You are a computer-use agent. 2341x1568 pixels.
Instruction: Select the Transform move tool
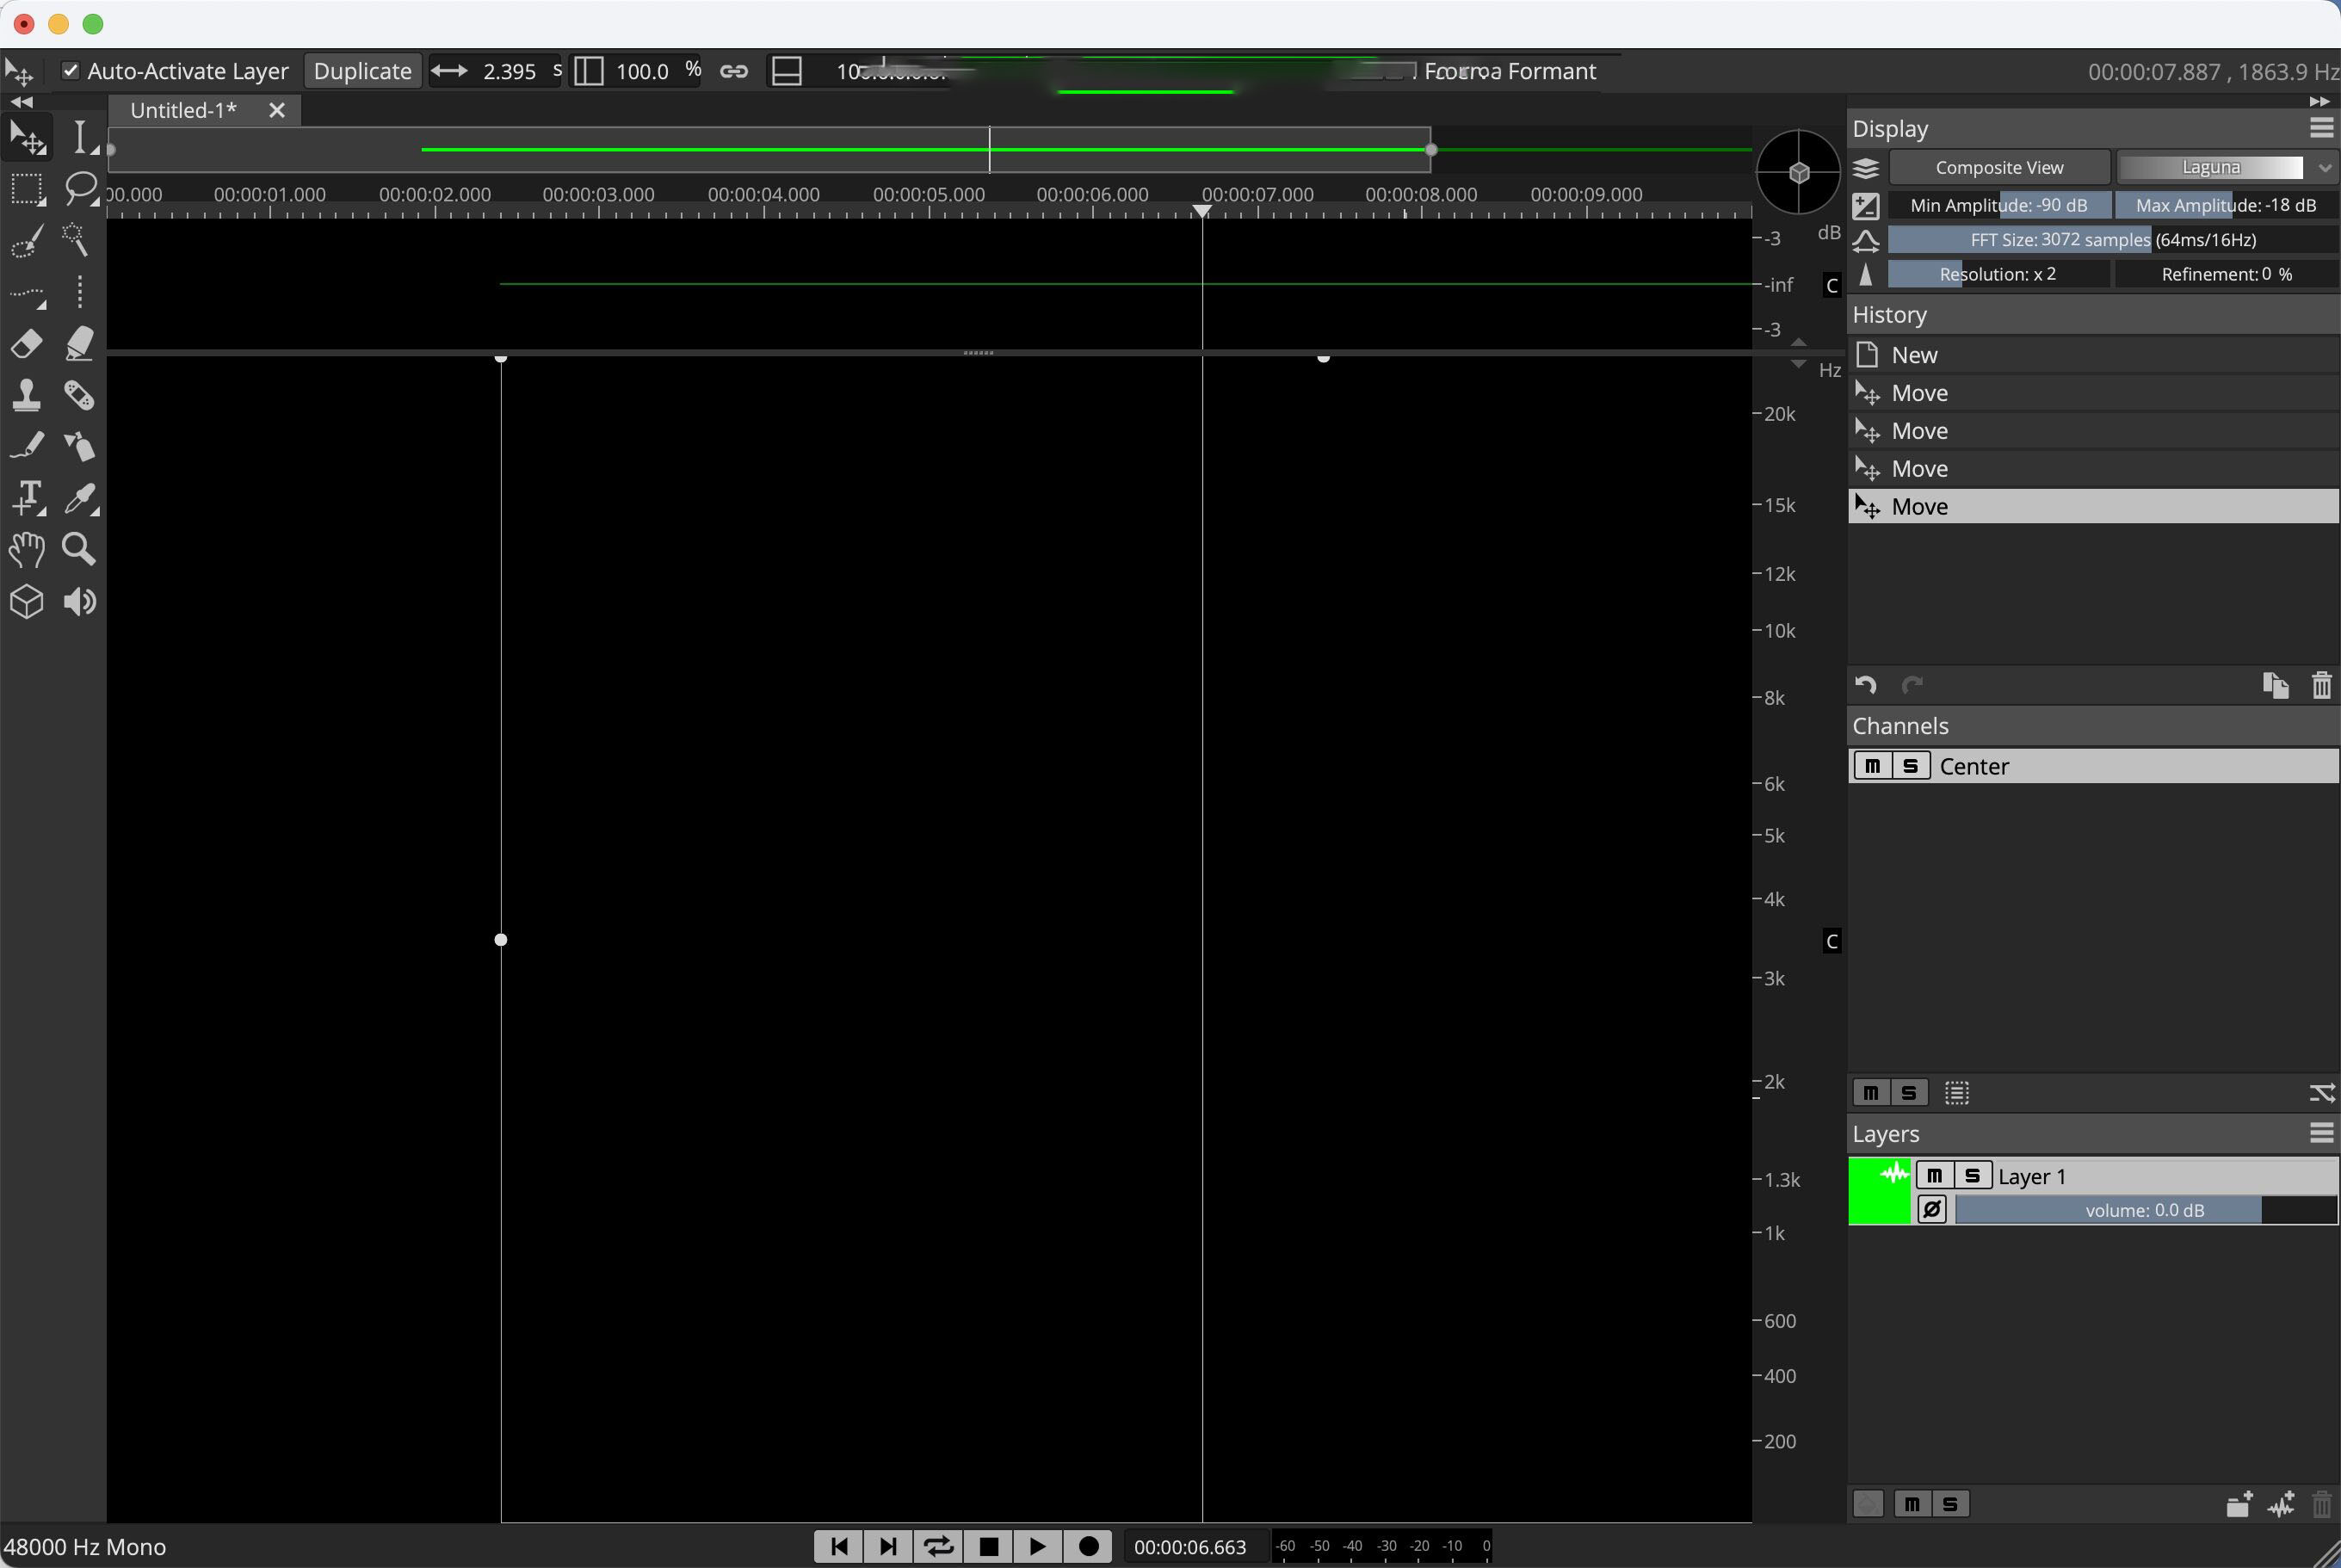[x=26, y=137]
